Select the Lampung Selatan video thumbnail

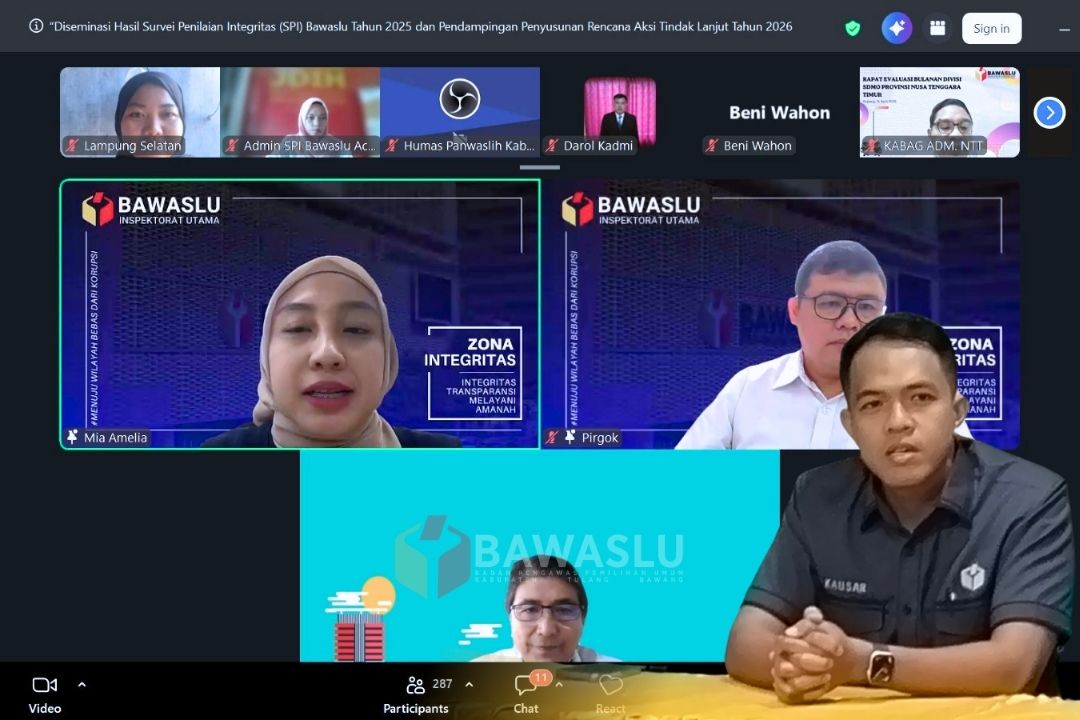pos(140,112)
